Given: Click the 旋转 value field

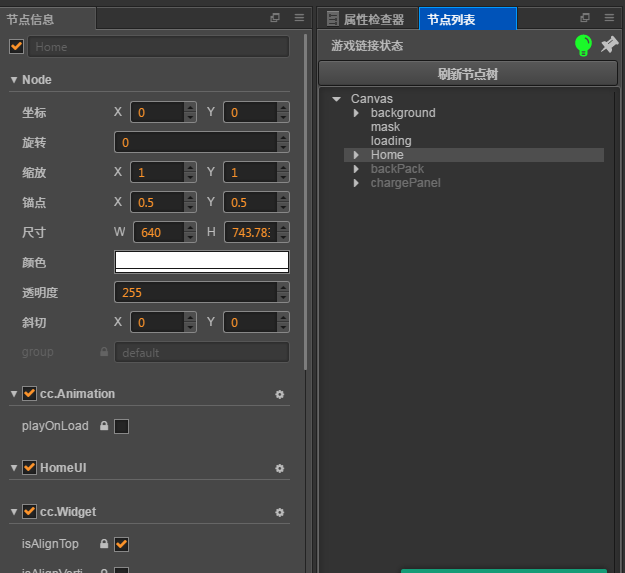Looking at the screenshot, I should [196, 142].
